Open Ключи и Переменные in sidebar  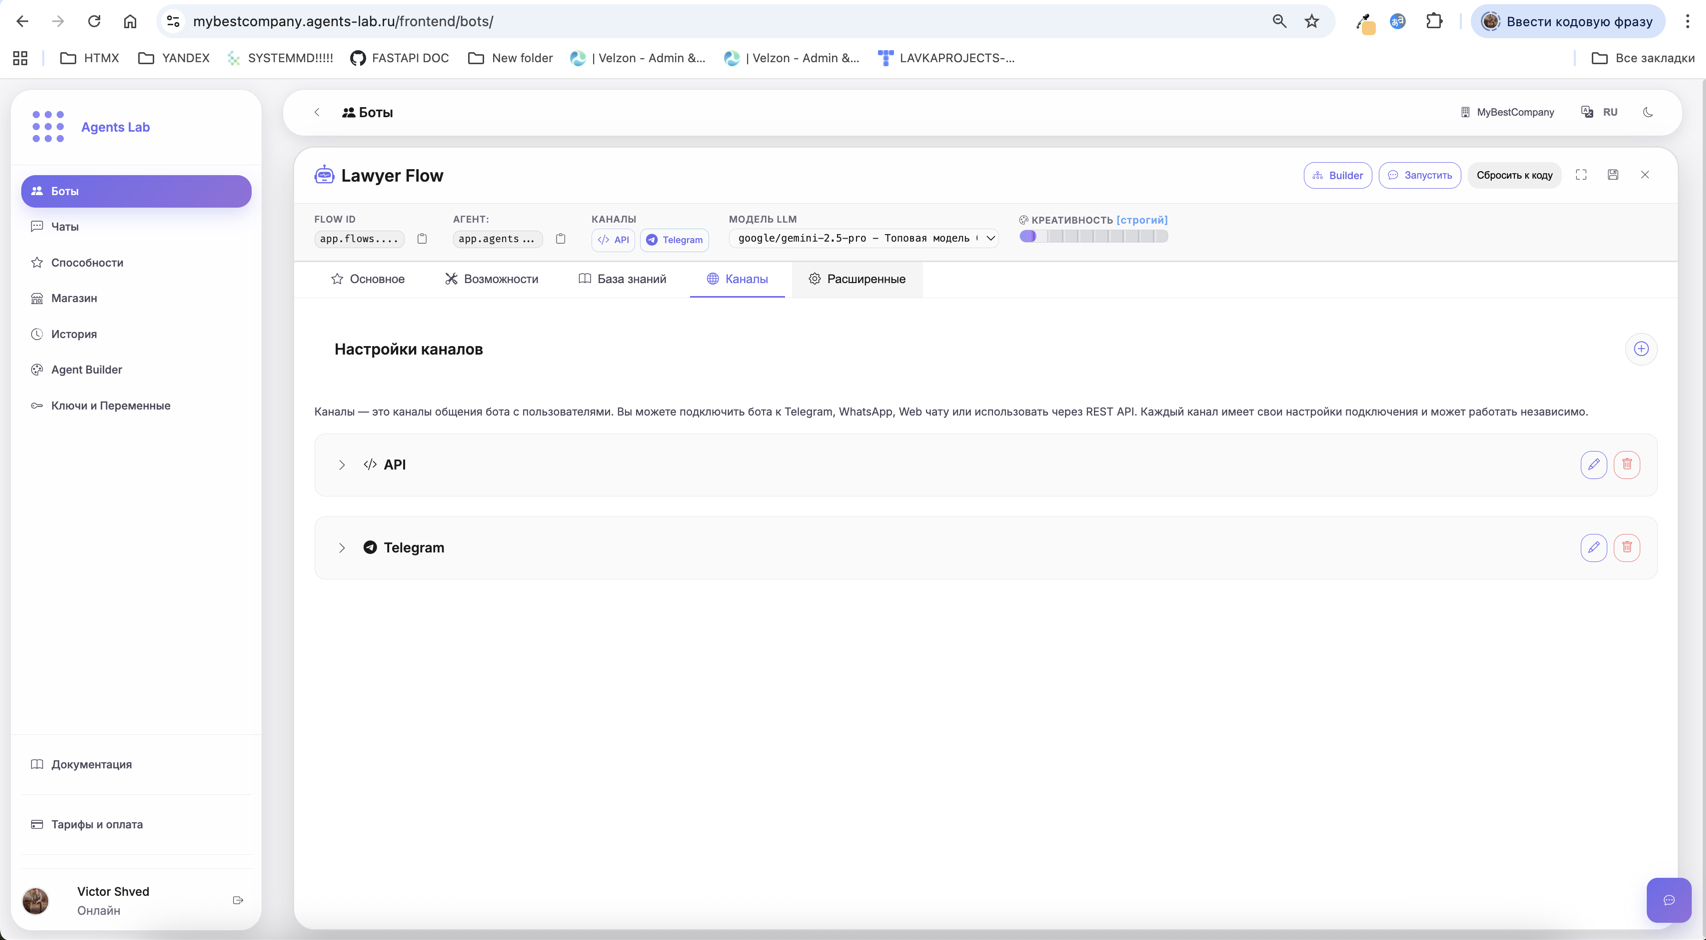[110, 406]
